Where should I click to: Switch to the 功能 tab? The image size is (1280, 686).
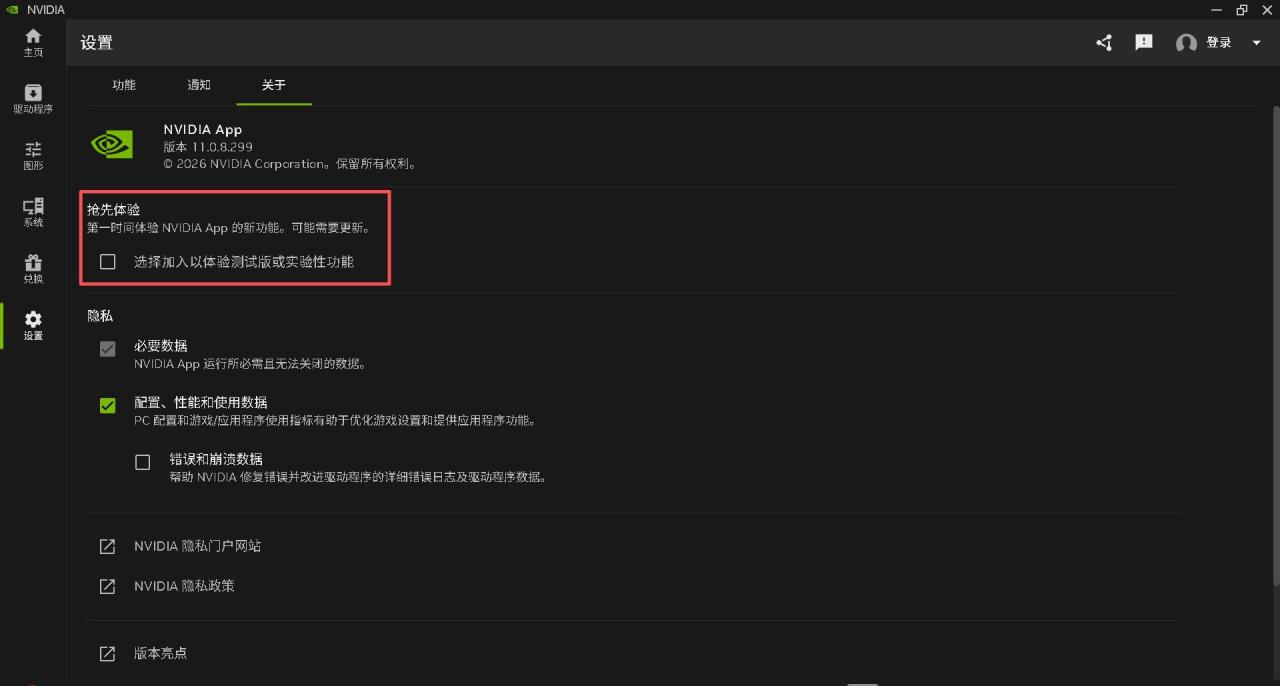[x=124, y=85]
